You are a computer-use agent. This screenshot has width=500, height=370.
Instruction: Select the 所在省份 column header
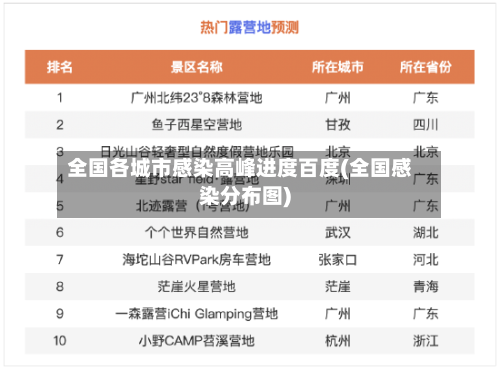coord(426,67)
